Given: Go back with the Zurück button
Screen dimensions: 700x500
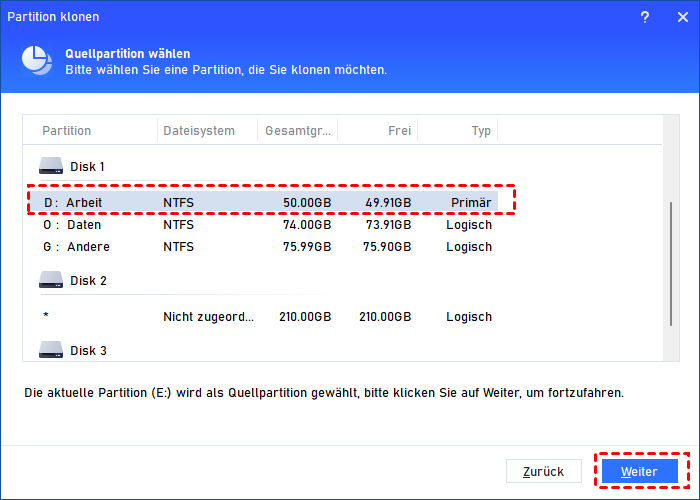Looking at the screenshot, I should point(544,471).
